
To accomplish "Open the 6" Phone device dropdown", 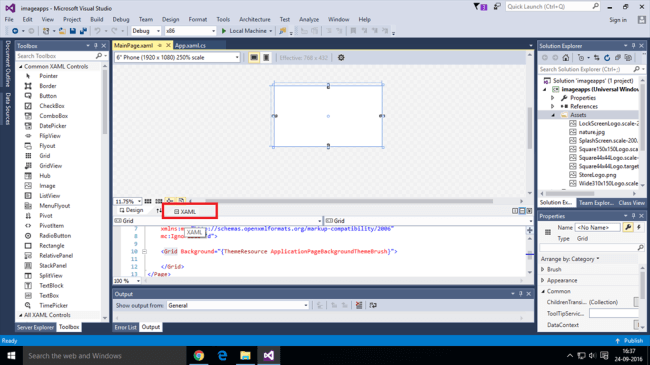I will pyautogui.click(x=177, y=58).
